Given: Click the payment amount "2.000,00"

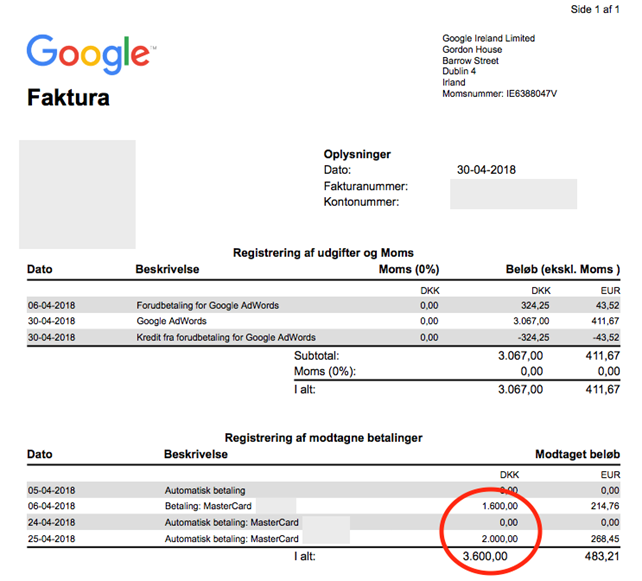Looking at the screenshot, I should (500, 539).
